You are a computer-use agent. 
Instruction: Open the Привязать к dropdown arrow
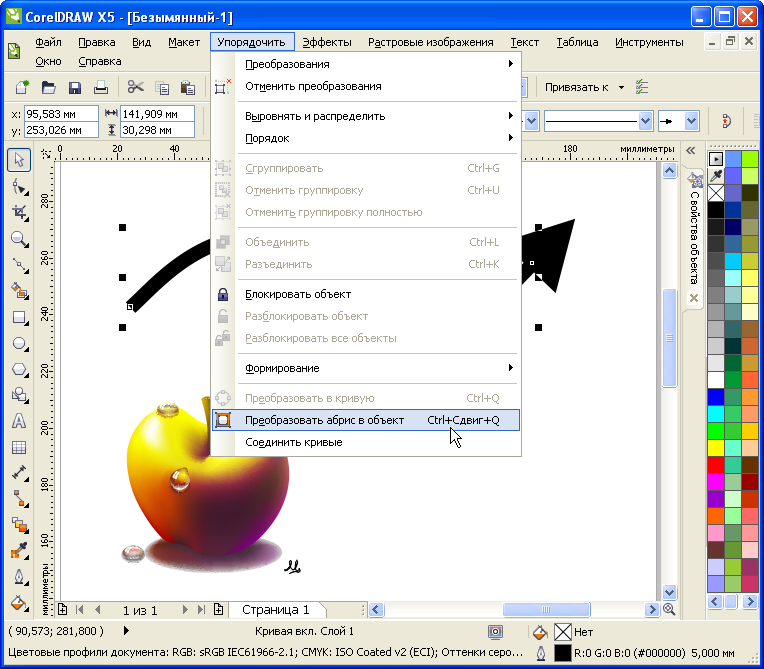pyautogui.click(x=621, y=88)
